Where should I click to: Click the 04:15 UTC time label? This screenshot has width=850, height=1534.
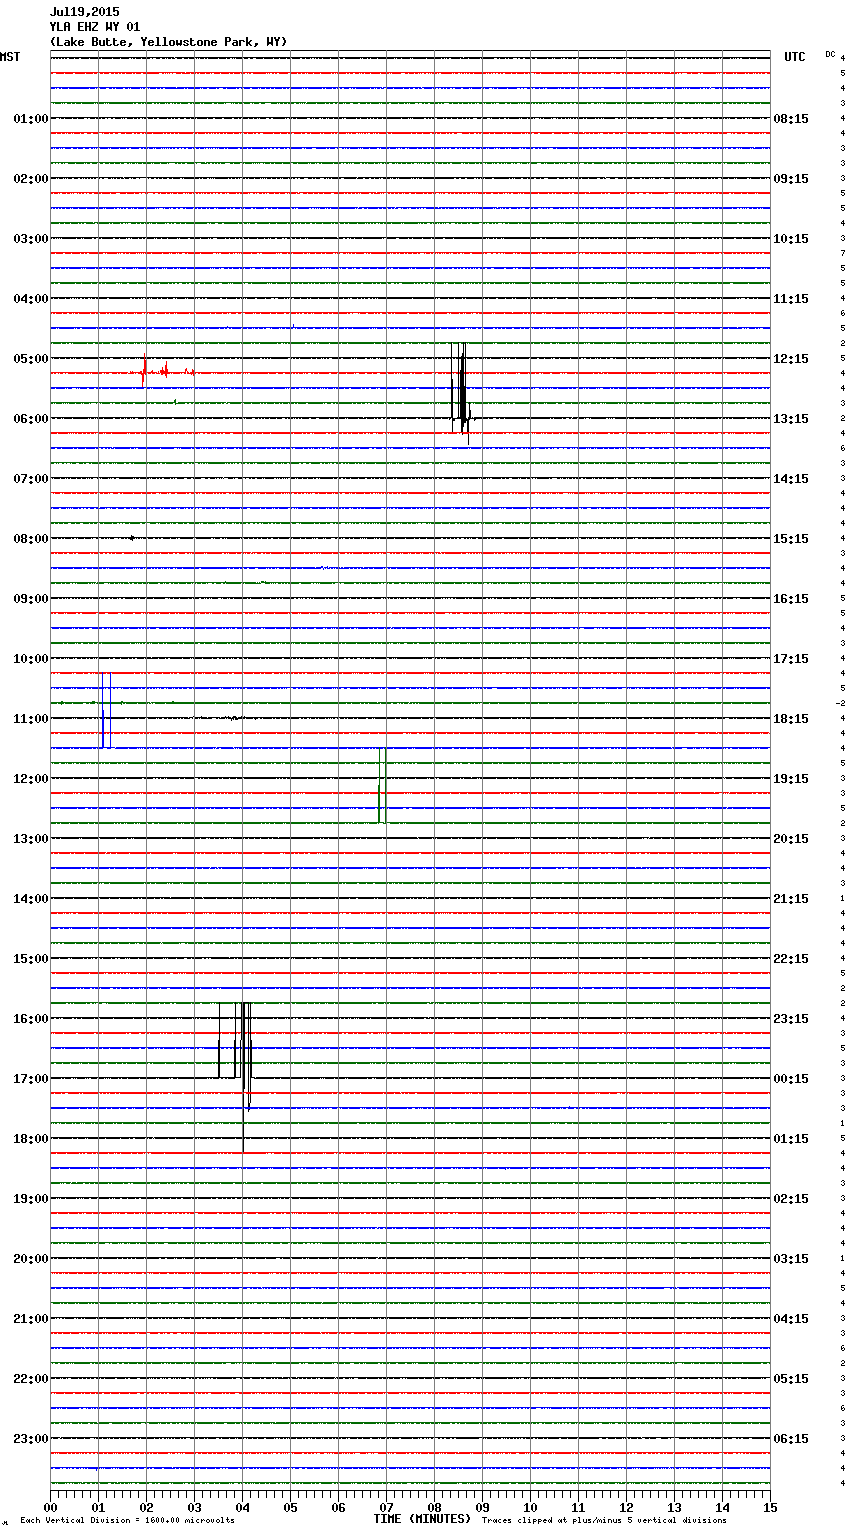pyautogui.click(x=791, y=1318)
